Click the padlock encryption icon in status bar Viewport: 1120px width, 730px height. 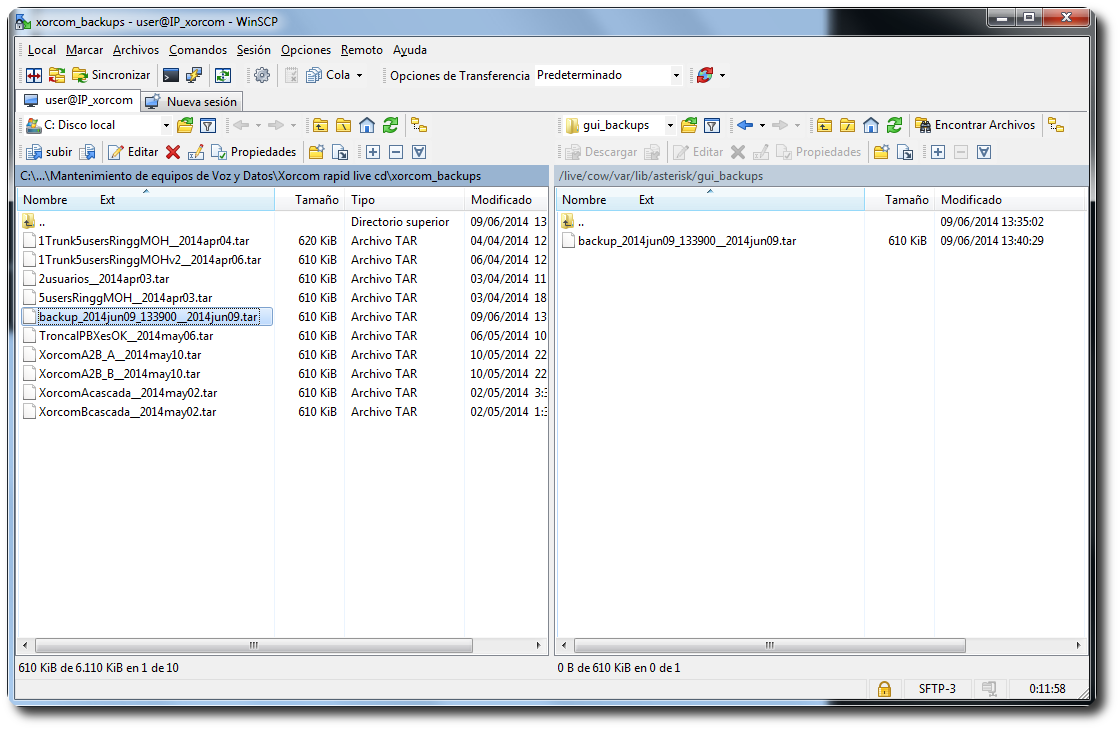click(884, 689)
